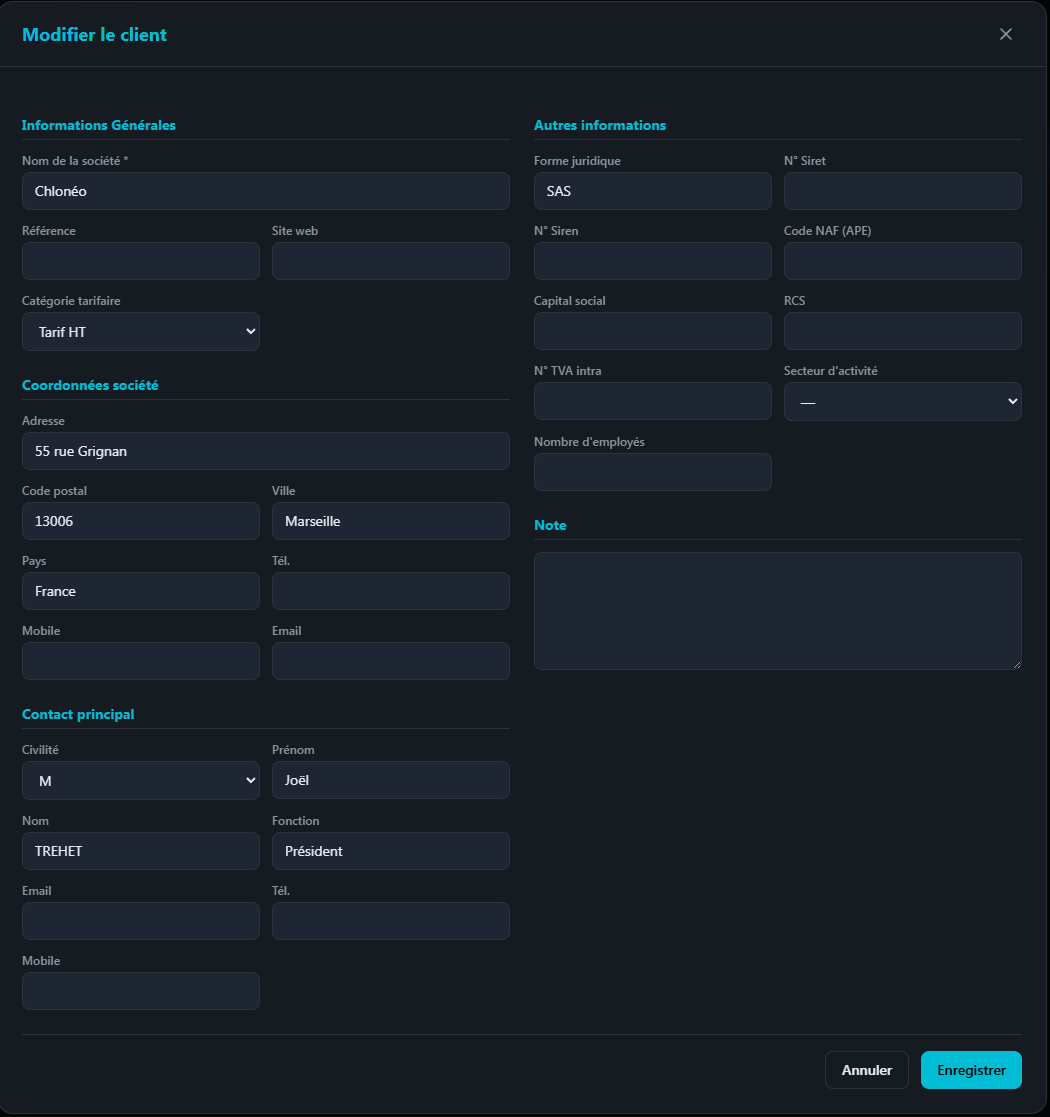Open the Civilité dropdown
The height and width of the screenshot is (1117, 1050).
pos(141,780)
